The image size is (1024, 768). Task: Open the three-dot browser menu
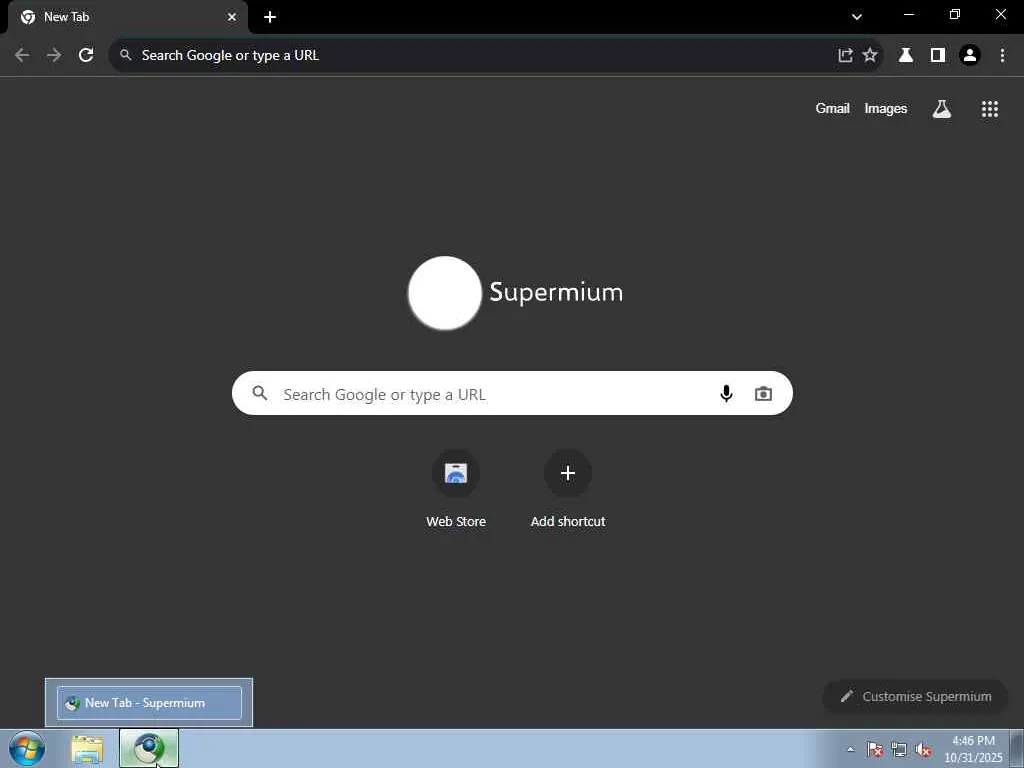(x=1002, y=55)
